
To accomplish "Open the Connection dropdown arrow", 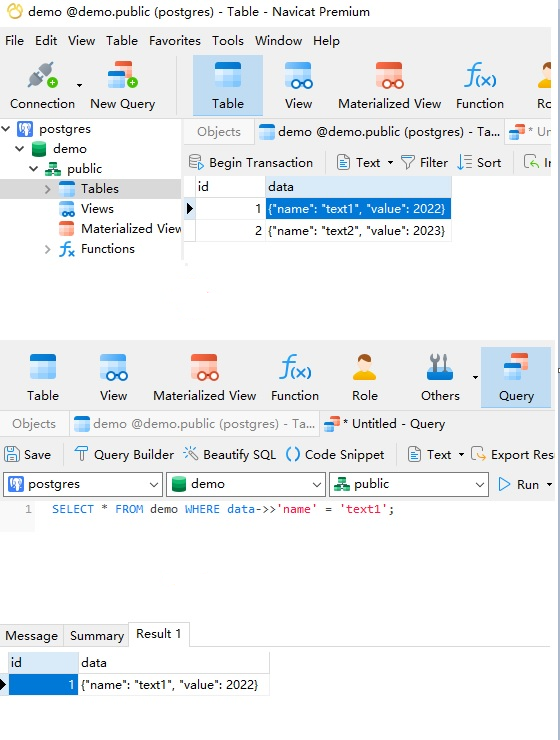I will 79,85.
